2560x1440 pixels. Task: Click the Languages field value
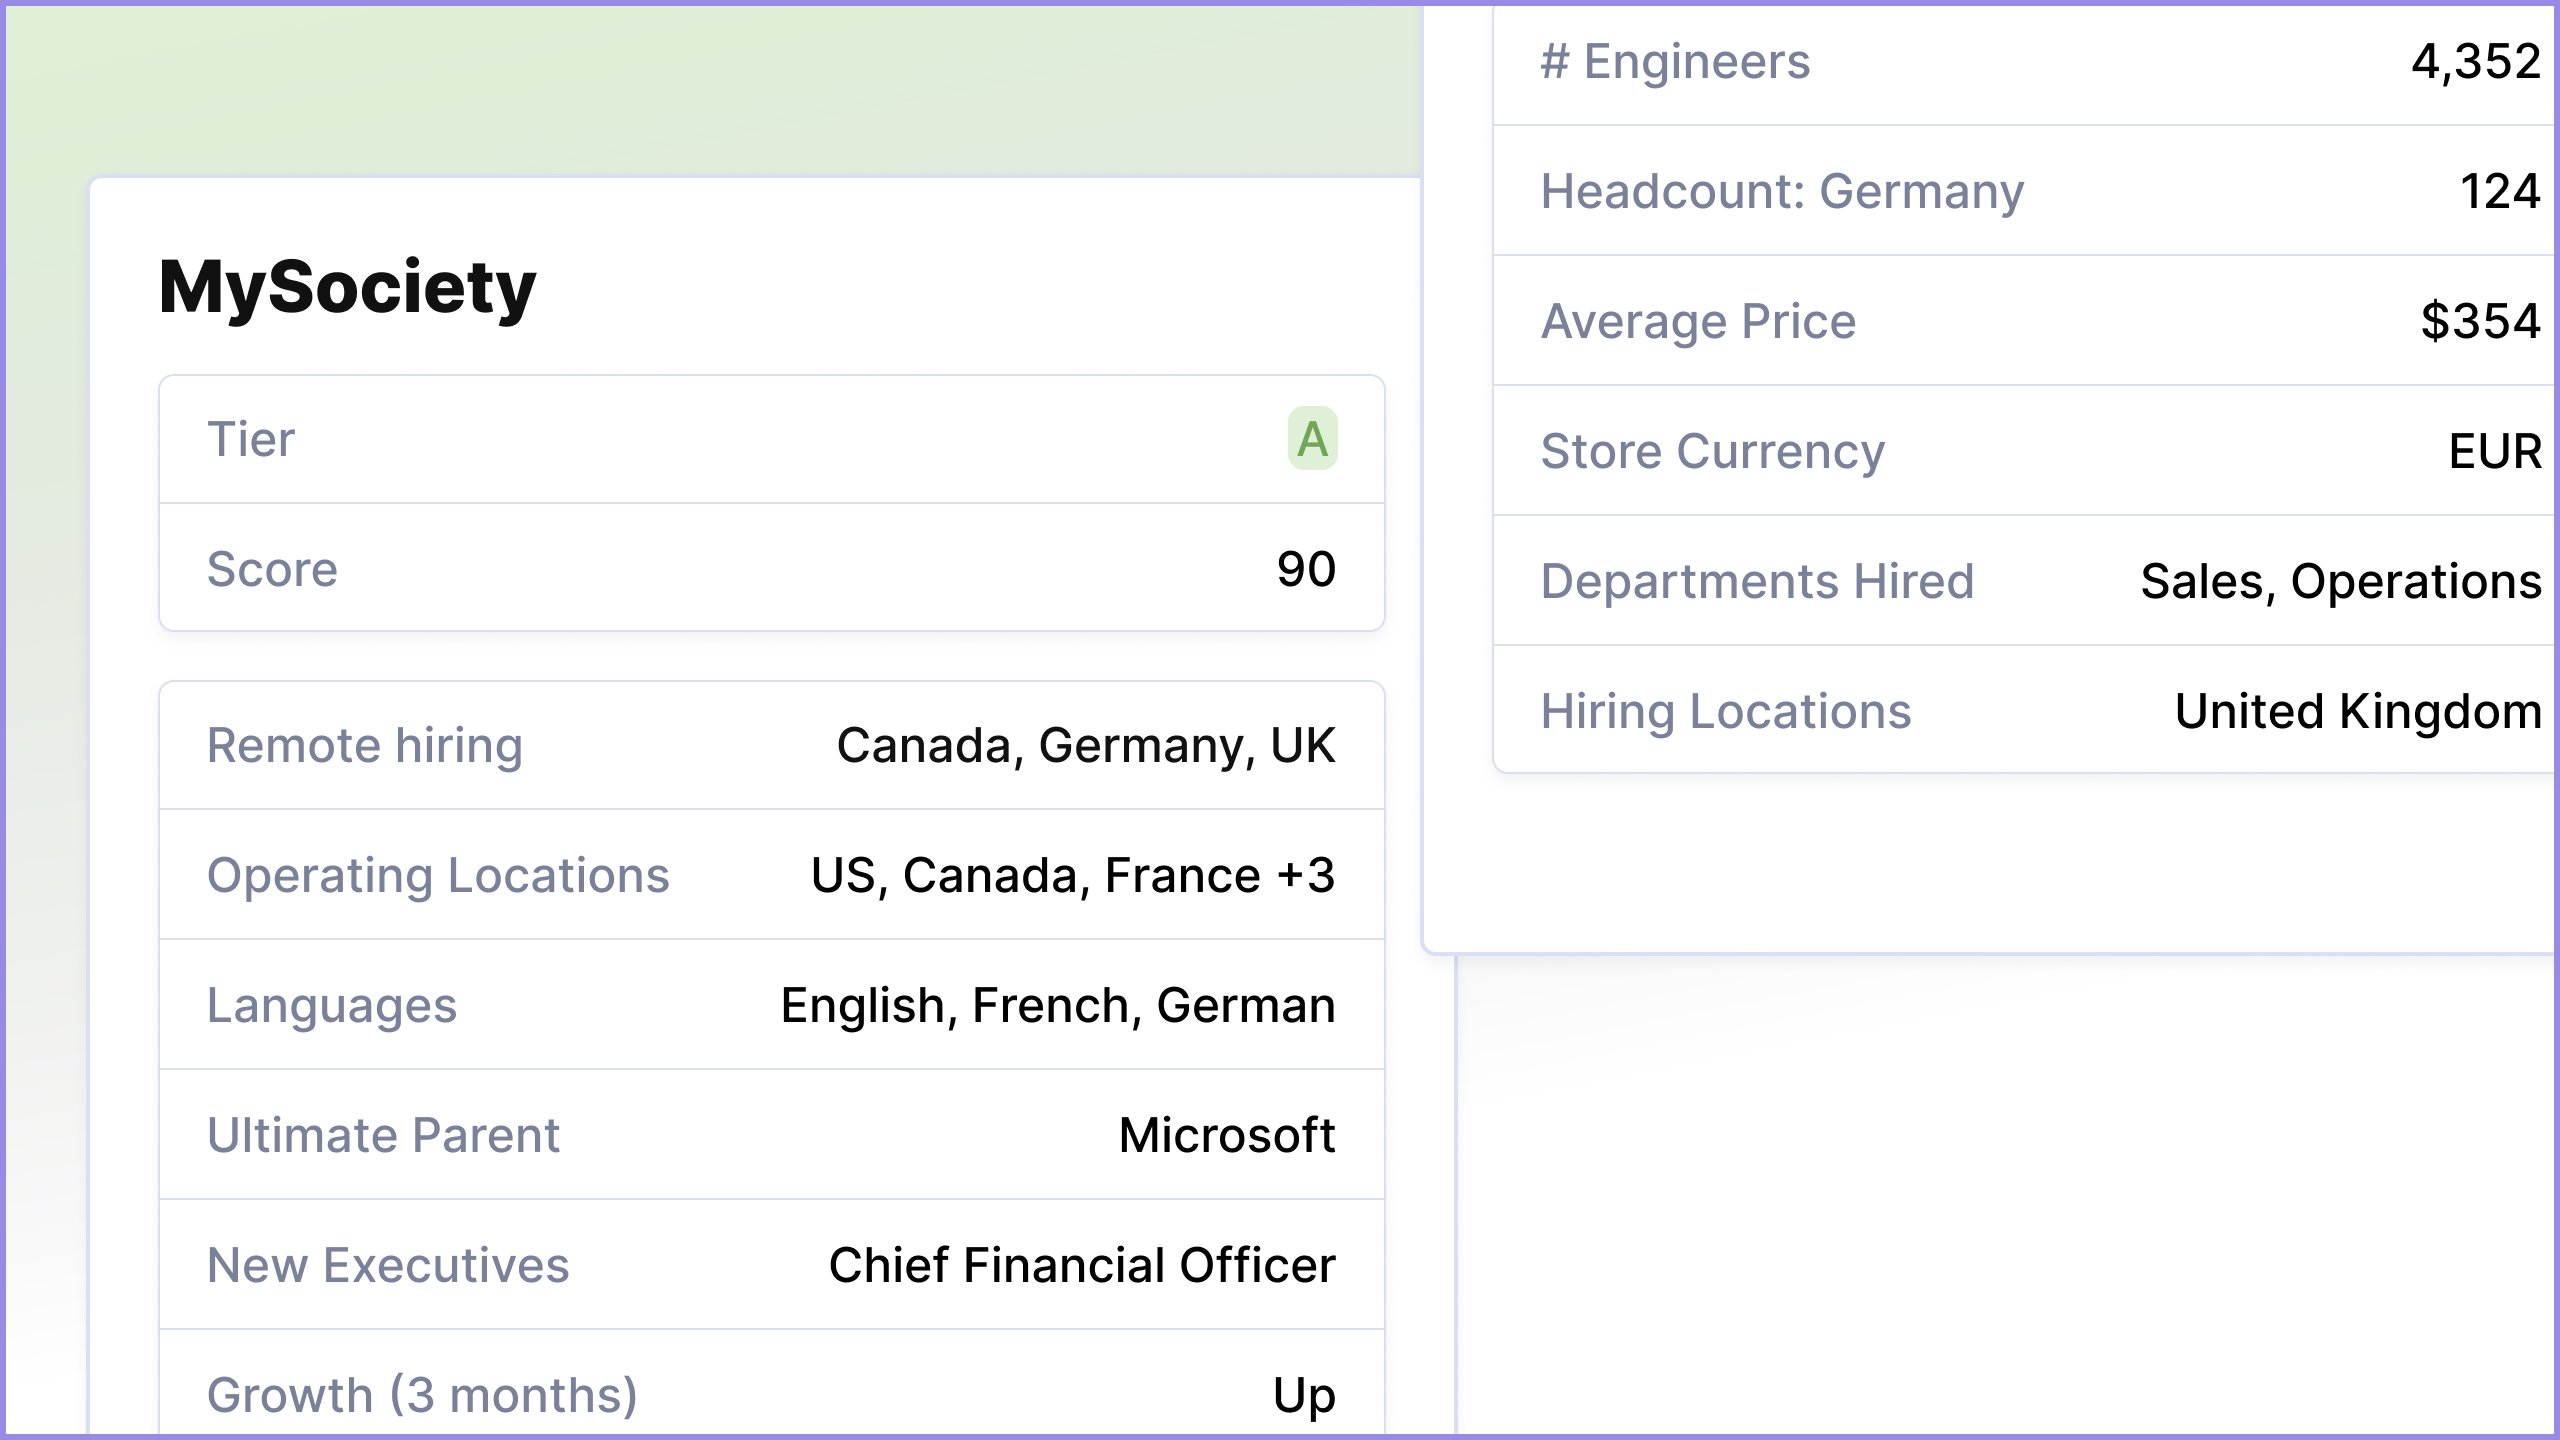[1057, 1005]
